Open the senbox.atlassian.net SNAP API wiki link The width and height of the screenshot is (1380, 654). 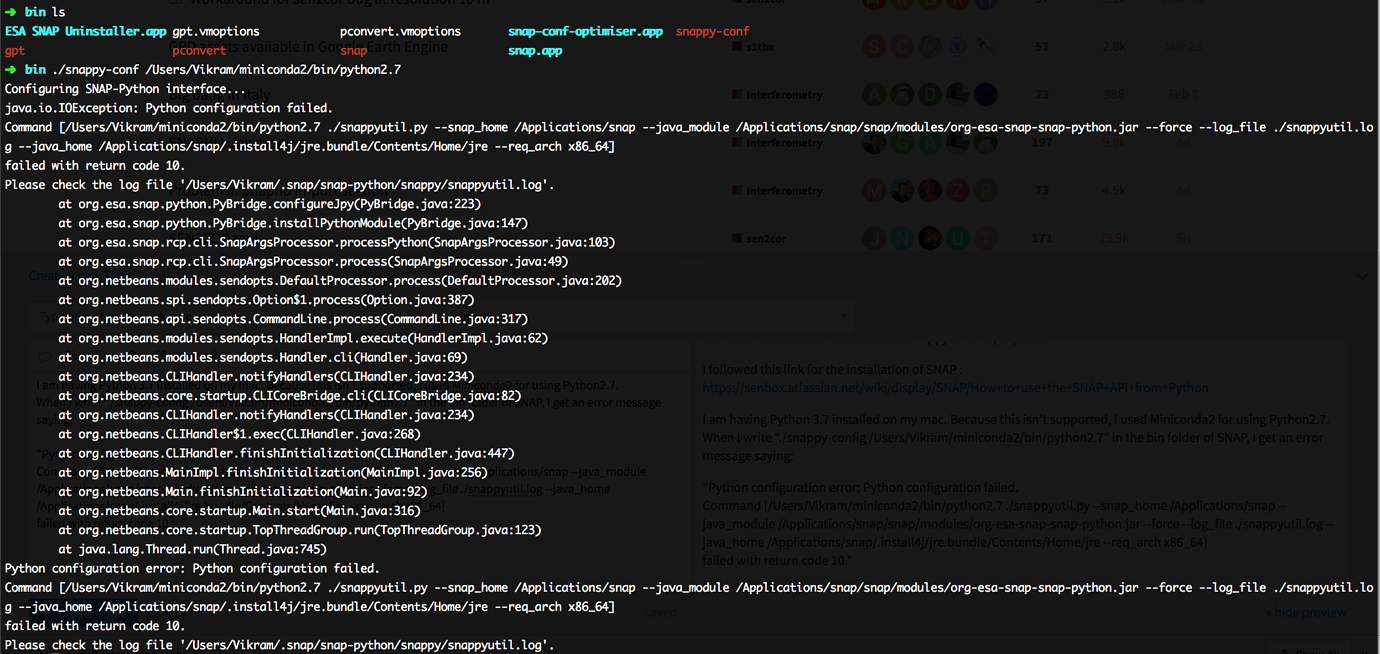point(955,387)
